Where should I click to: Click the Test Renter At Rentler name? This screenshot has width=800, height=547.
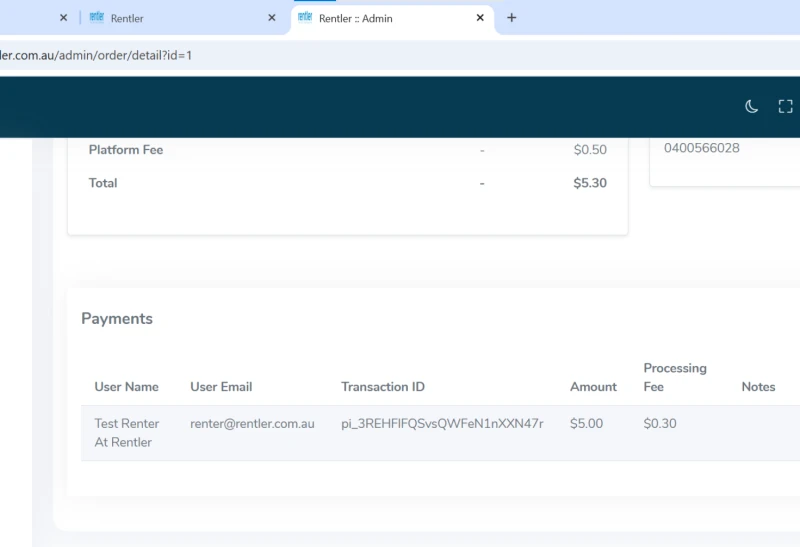(x=127, y=433)
